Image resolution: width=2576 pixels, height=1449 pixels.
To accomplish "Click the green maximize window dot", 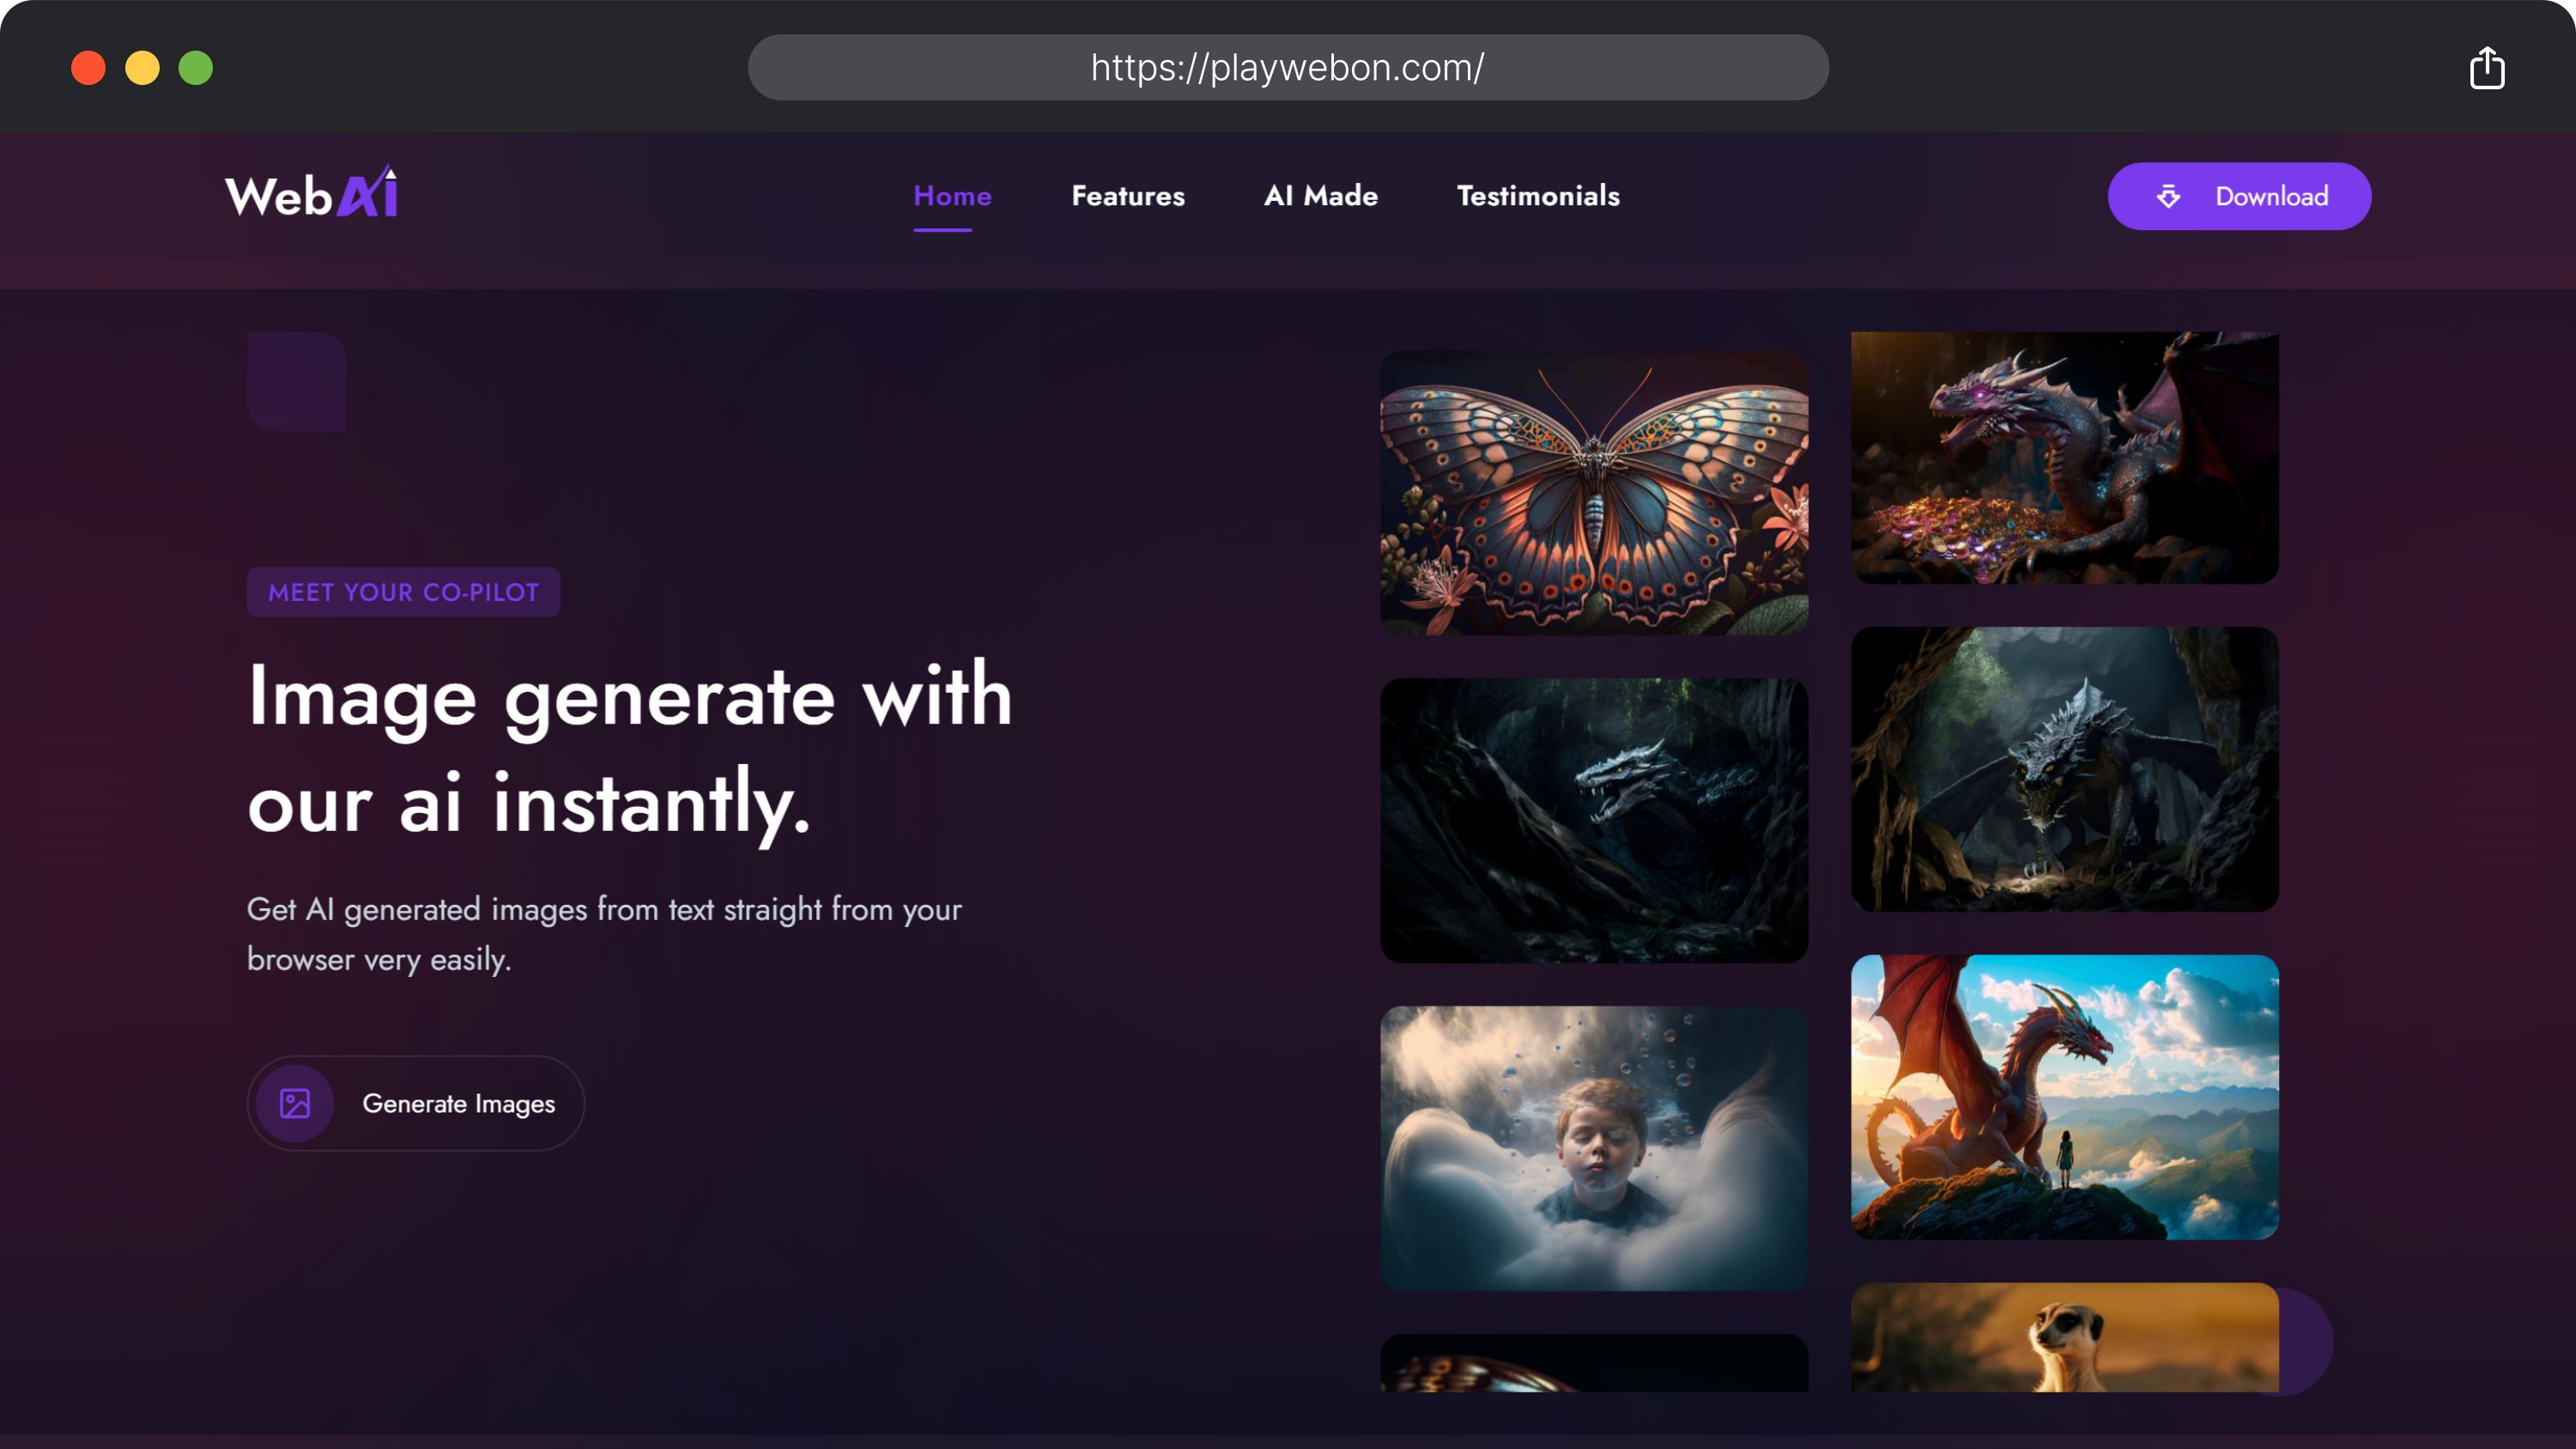I will click(196, 68).
